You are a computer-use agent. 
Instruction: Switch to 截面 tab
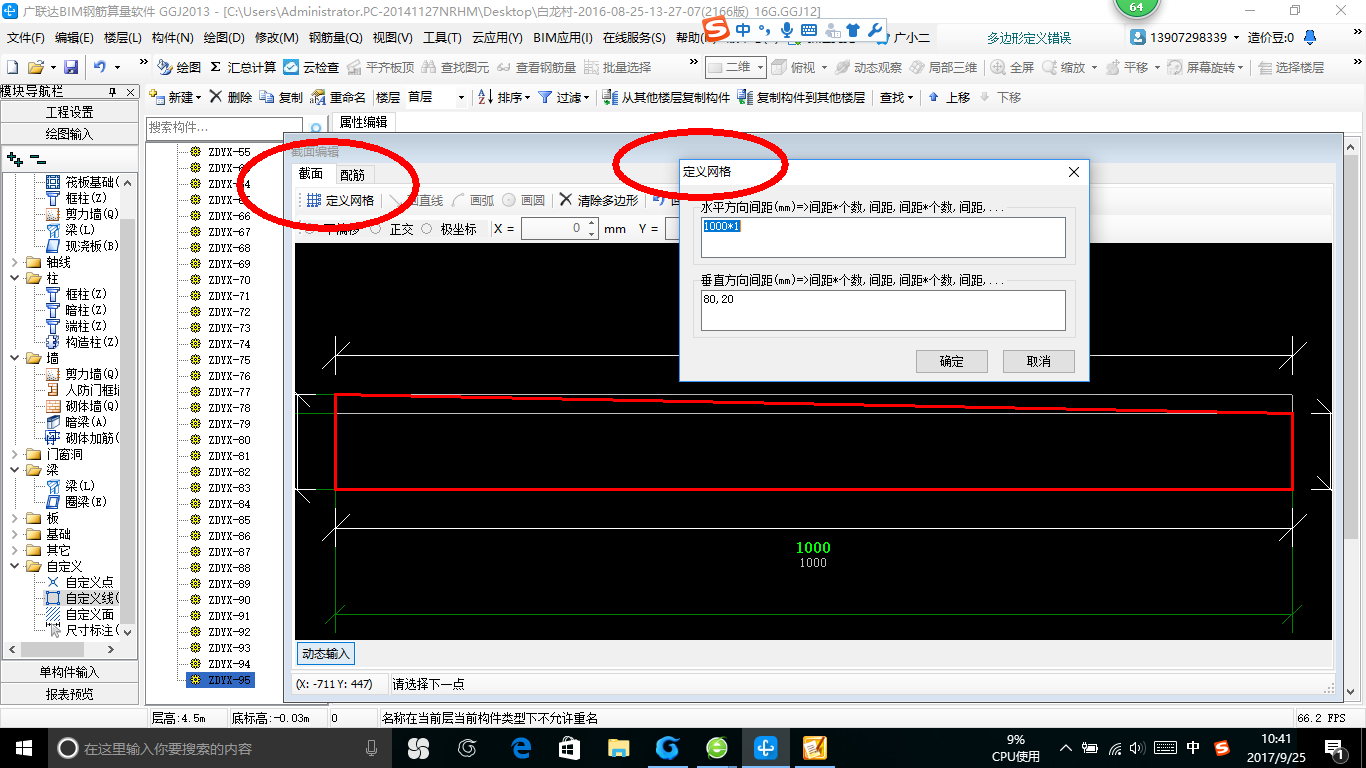[311, 174]
